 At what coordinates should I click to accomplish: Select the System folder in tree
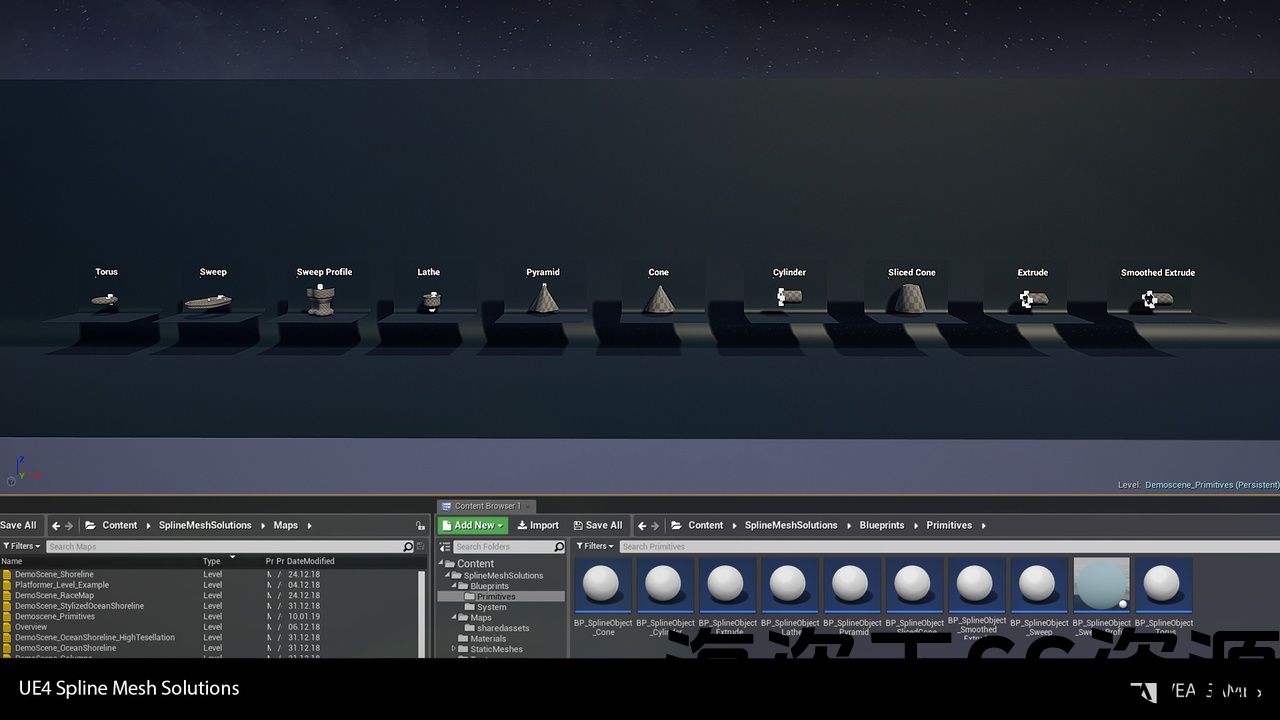coord(491,607)
